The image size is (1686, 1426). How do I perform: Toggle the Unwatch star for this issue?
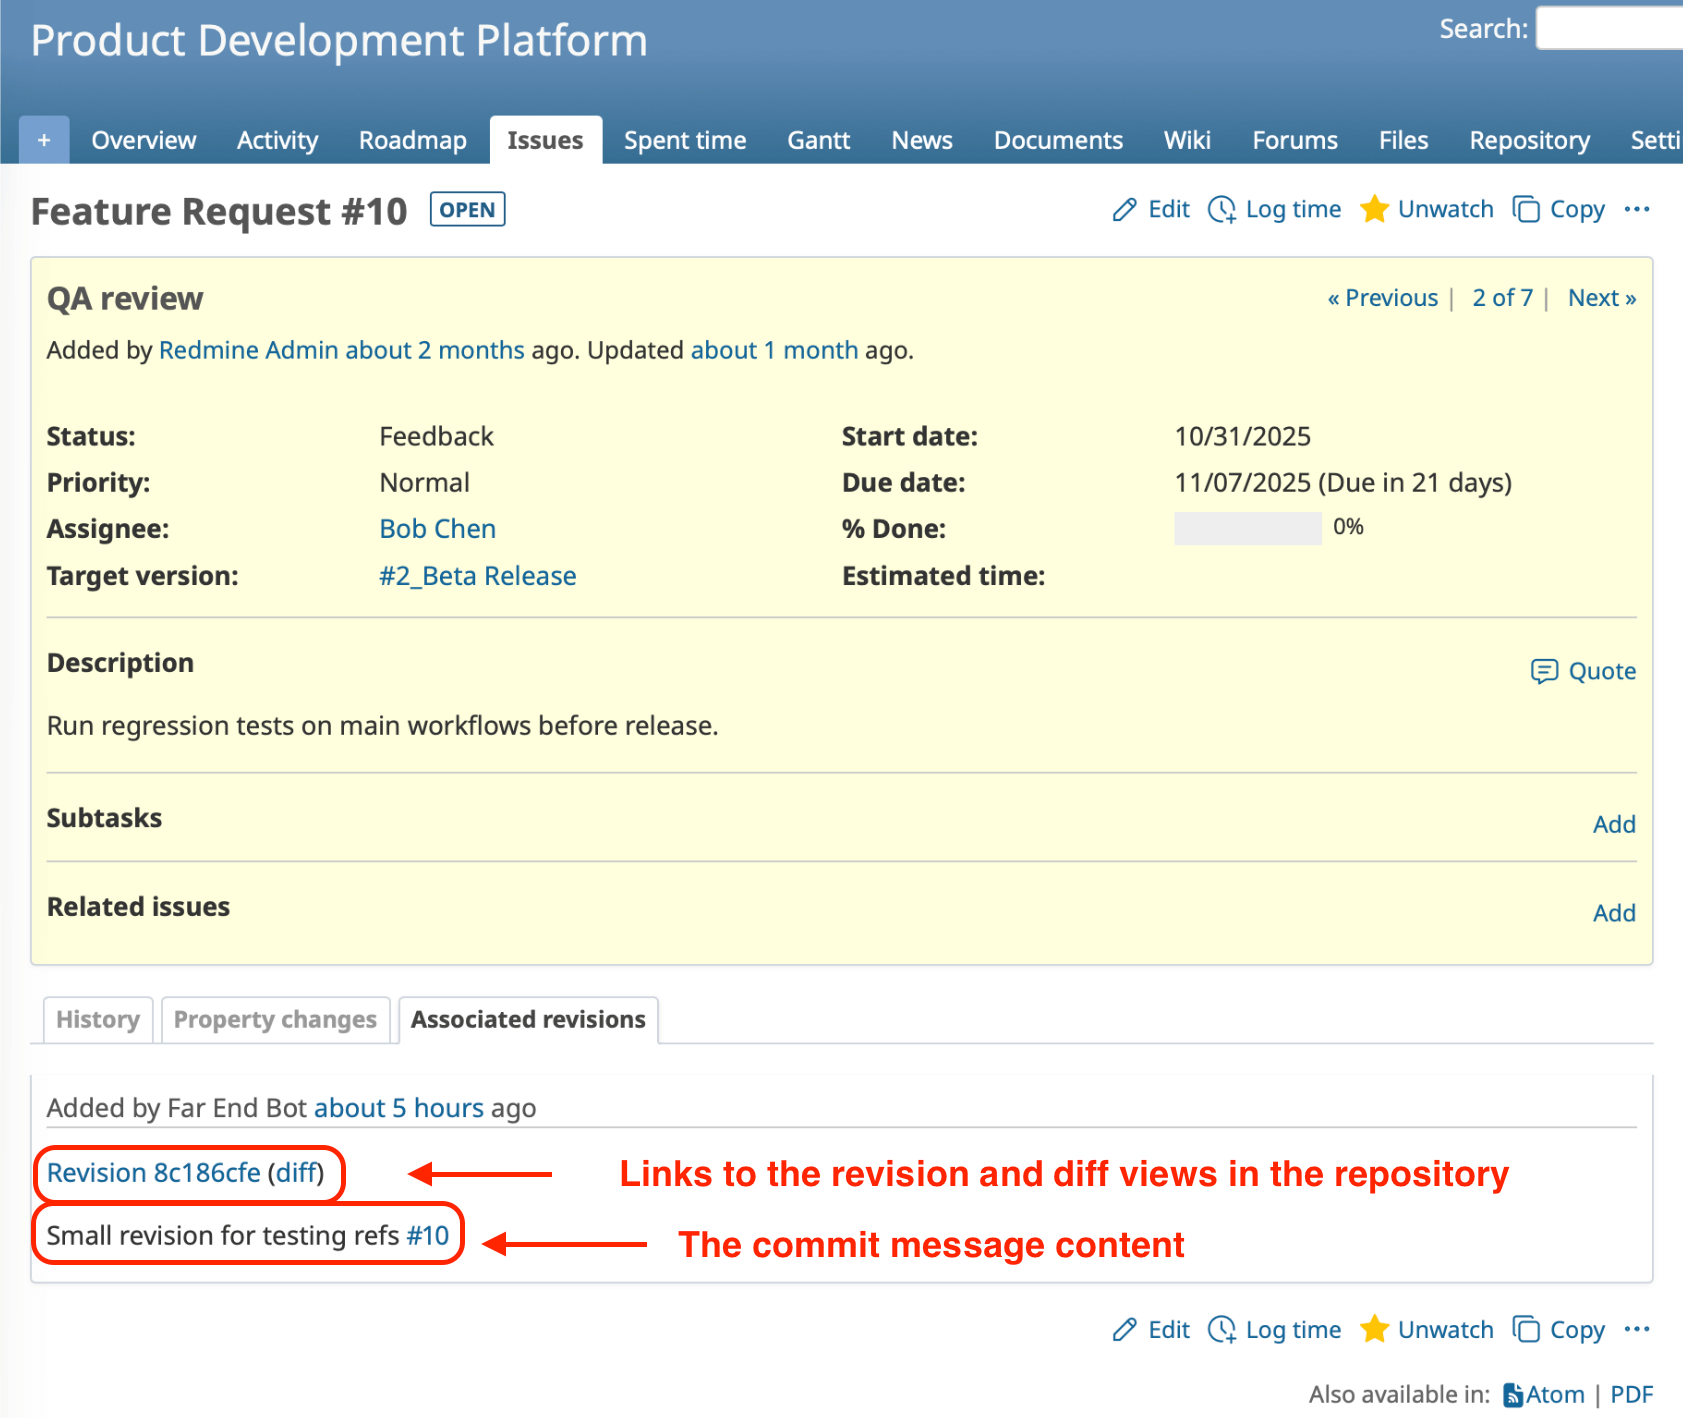pos(1375,209)
